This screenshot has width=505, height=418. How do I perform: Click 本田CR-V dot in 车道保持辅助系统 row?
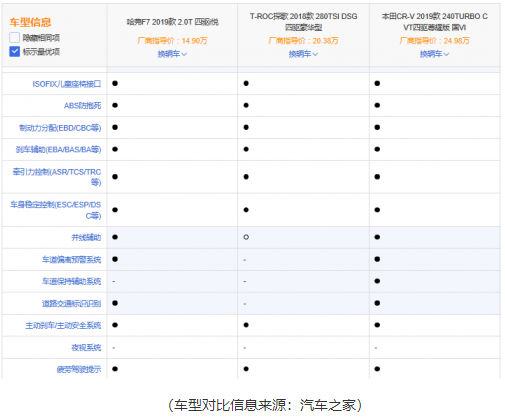(377, 281)
